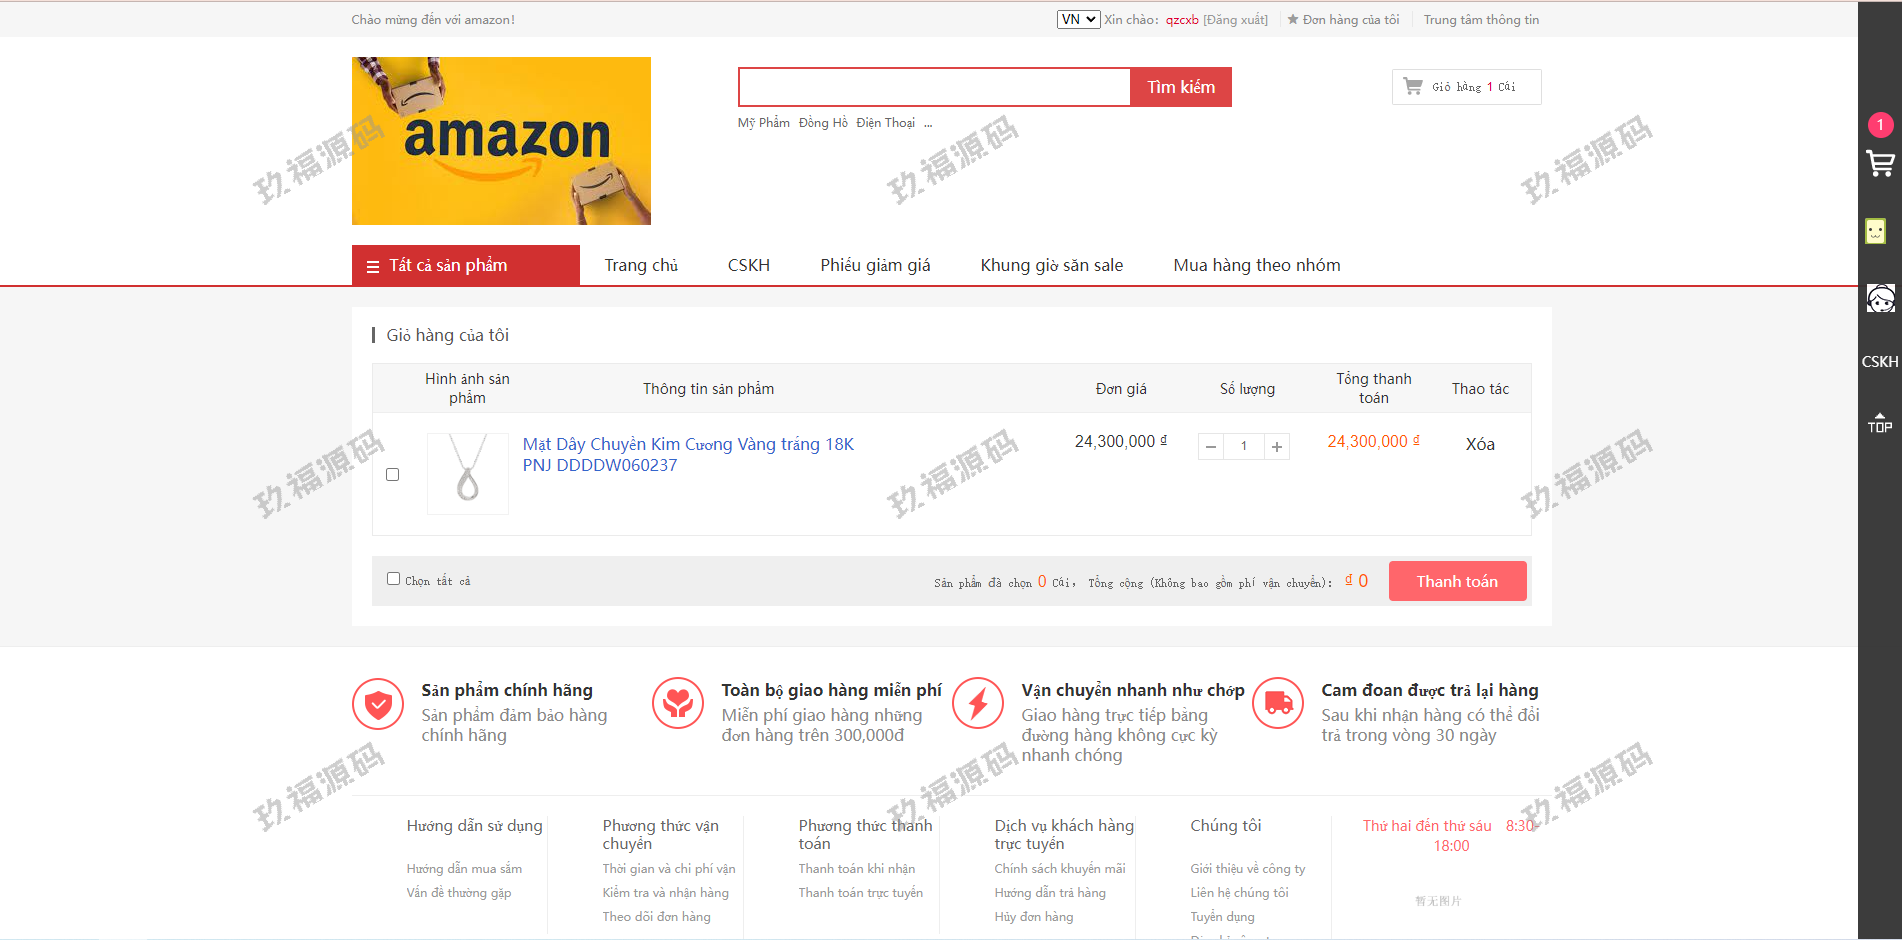
Task: Click Xóa to remove the product
Action: click(1480, 445)
